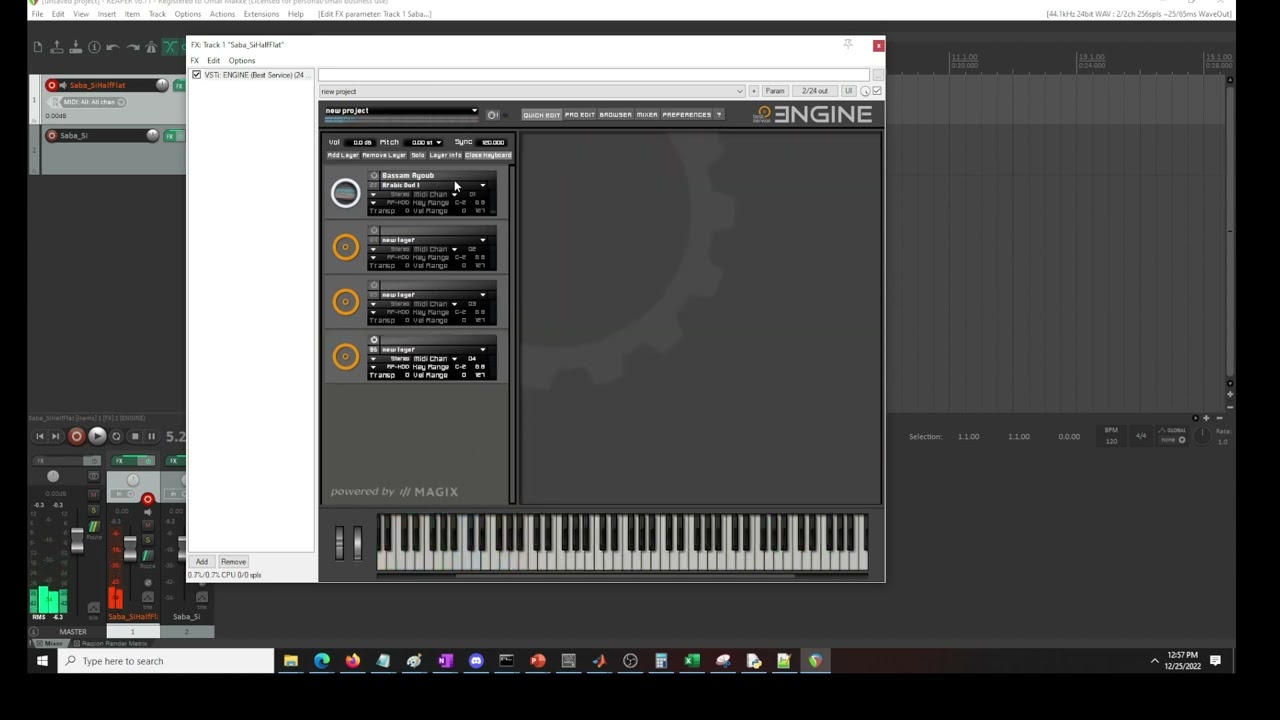Click the Solo button in ENGINE layer controls
The height and width of the screenshot is (720, 1280).
point(418,155)
